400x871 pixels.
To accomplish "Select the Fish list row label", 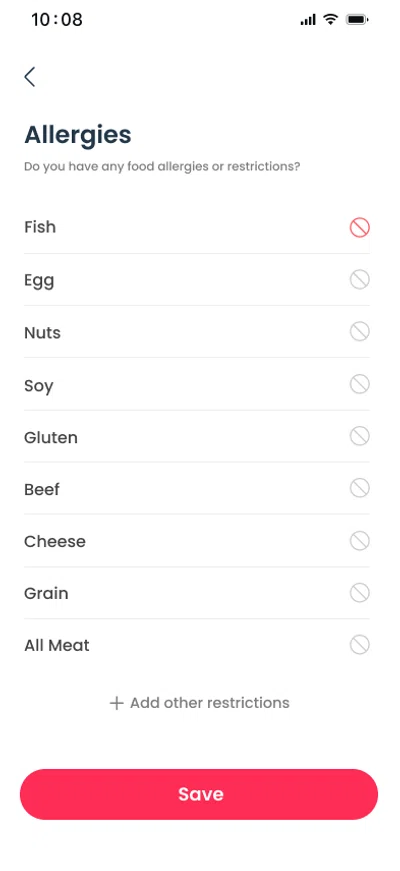I will pyautogui.click(x=40, y=227).
